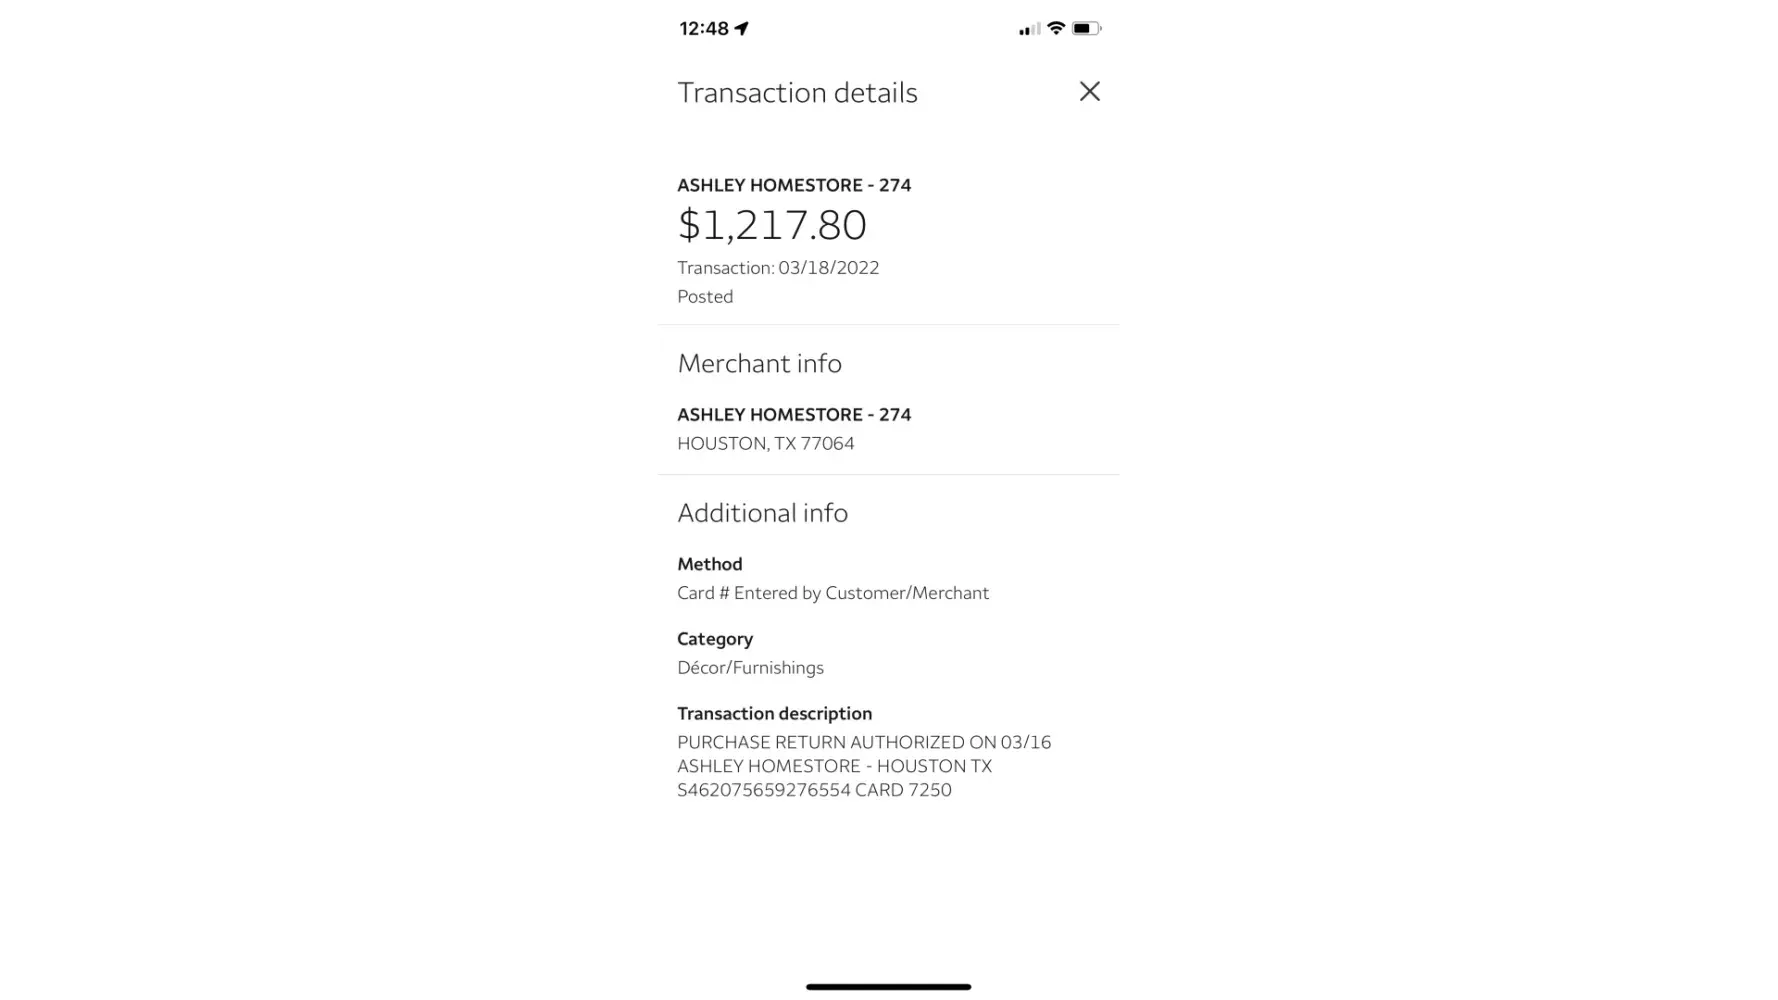
Task: Tap the home indicator bar
Action: [888, 986]
